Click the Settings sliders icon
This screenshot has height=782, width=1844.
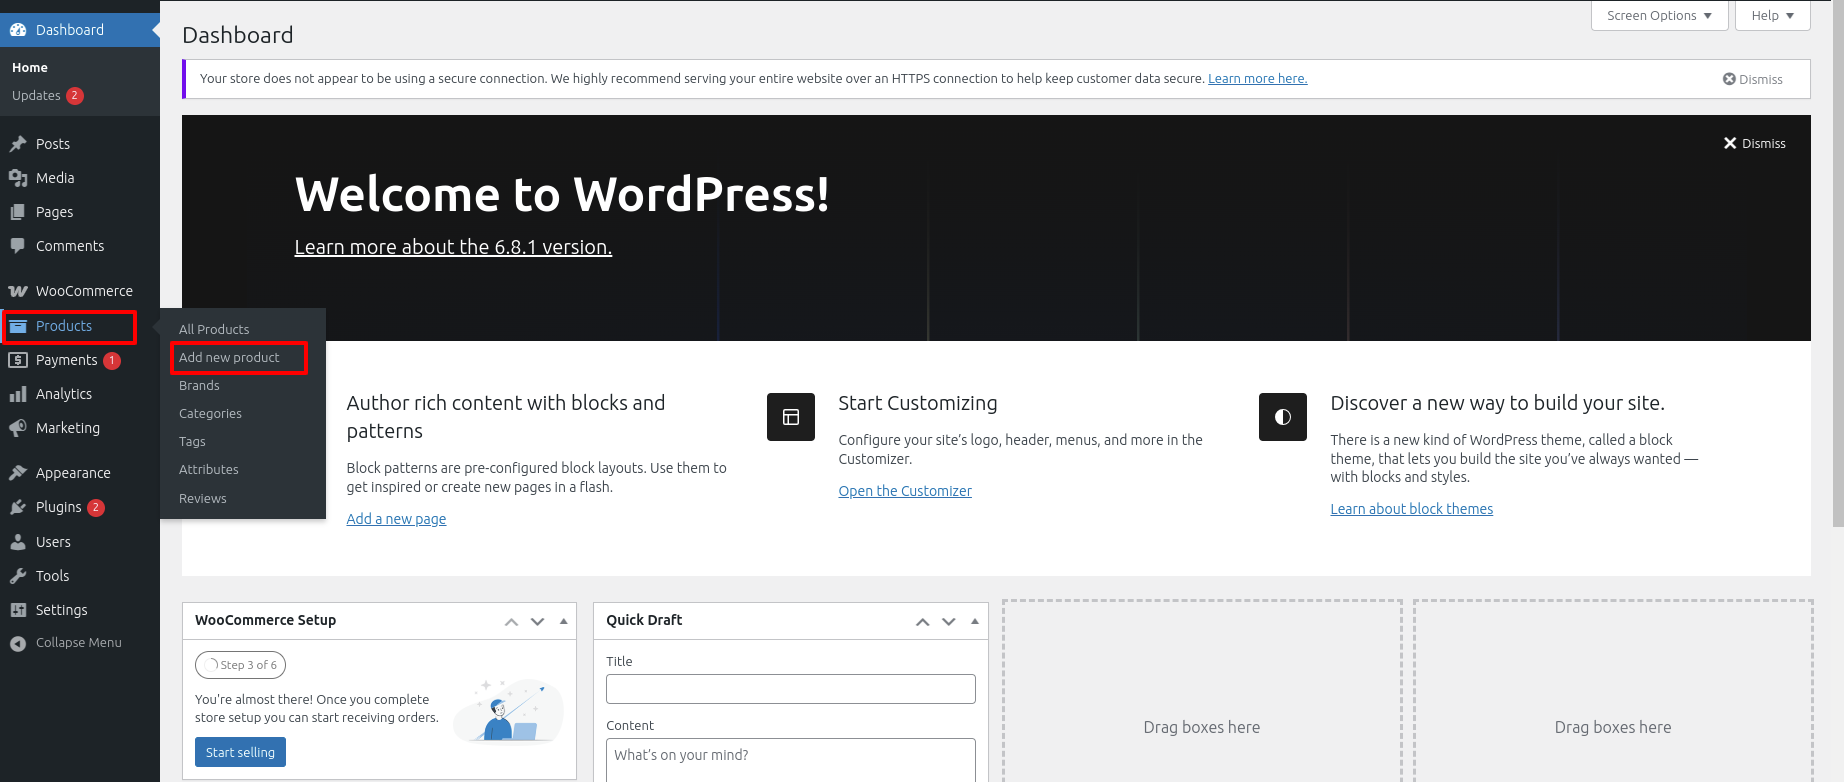click(x=18, y=610)
